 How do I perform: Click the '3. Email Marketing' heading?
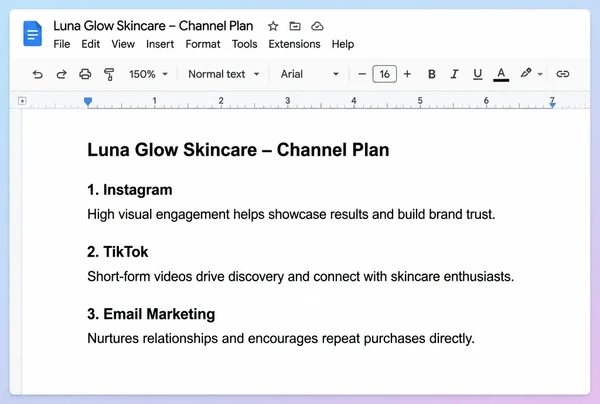[x=151, y=314]
